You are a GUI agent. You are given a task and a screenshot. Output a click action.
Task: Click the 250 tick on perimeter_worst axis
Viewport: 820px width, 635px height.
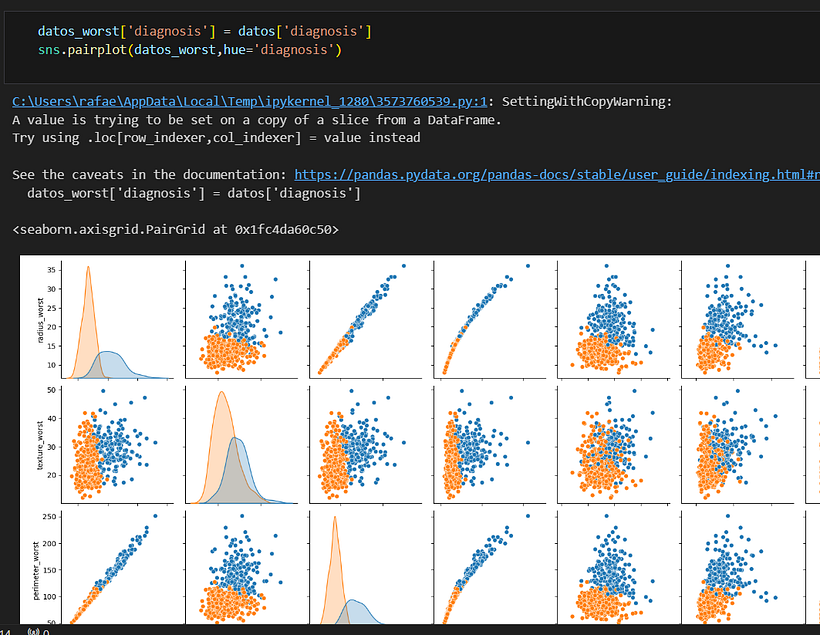click(49, 517)
